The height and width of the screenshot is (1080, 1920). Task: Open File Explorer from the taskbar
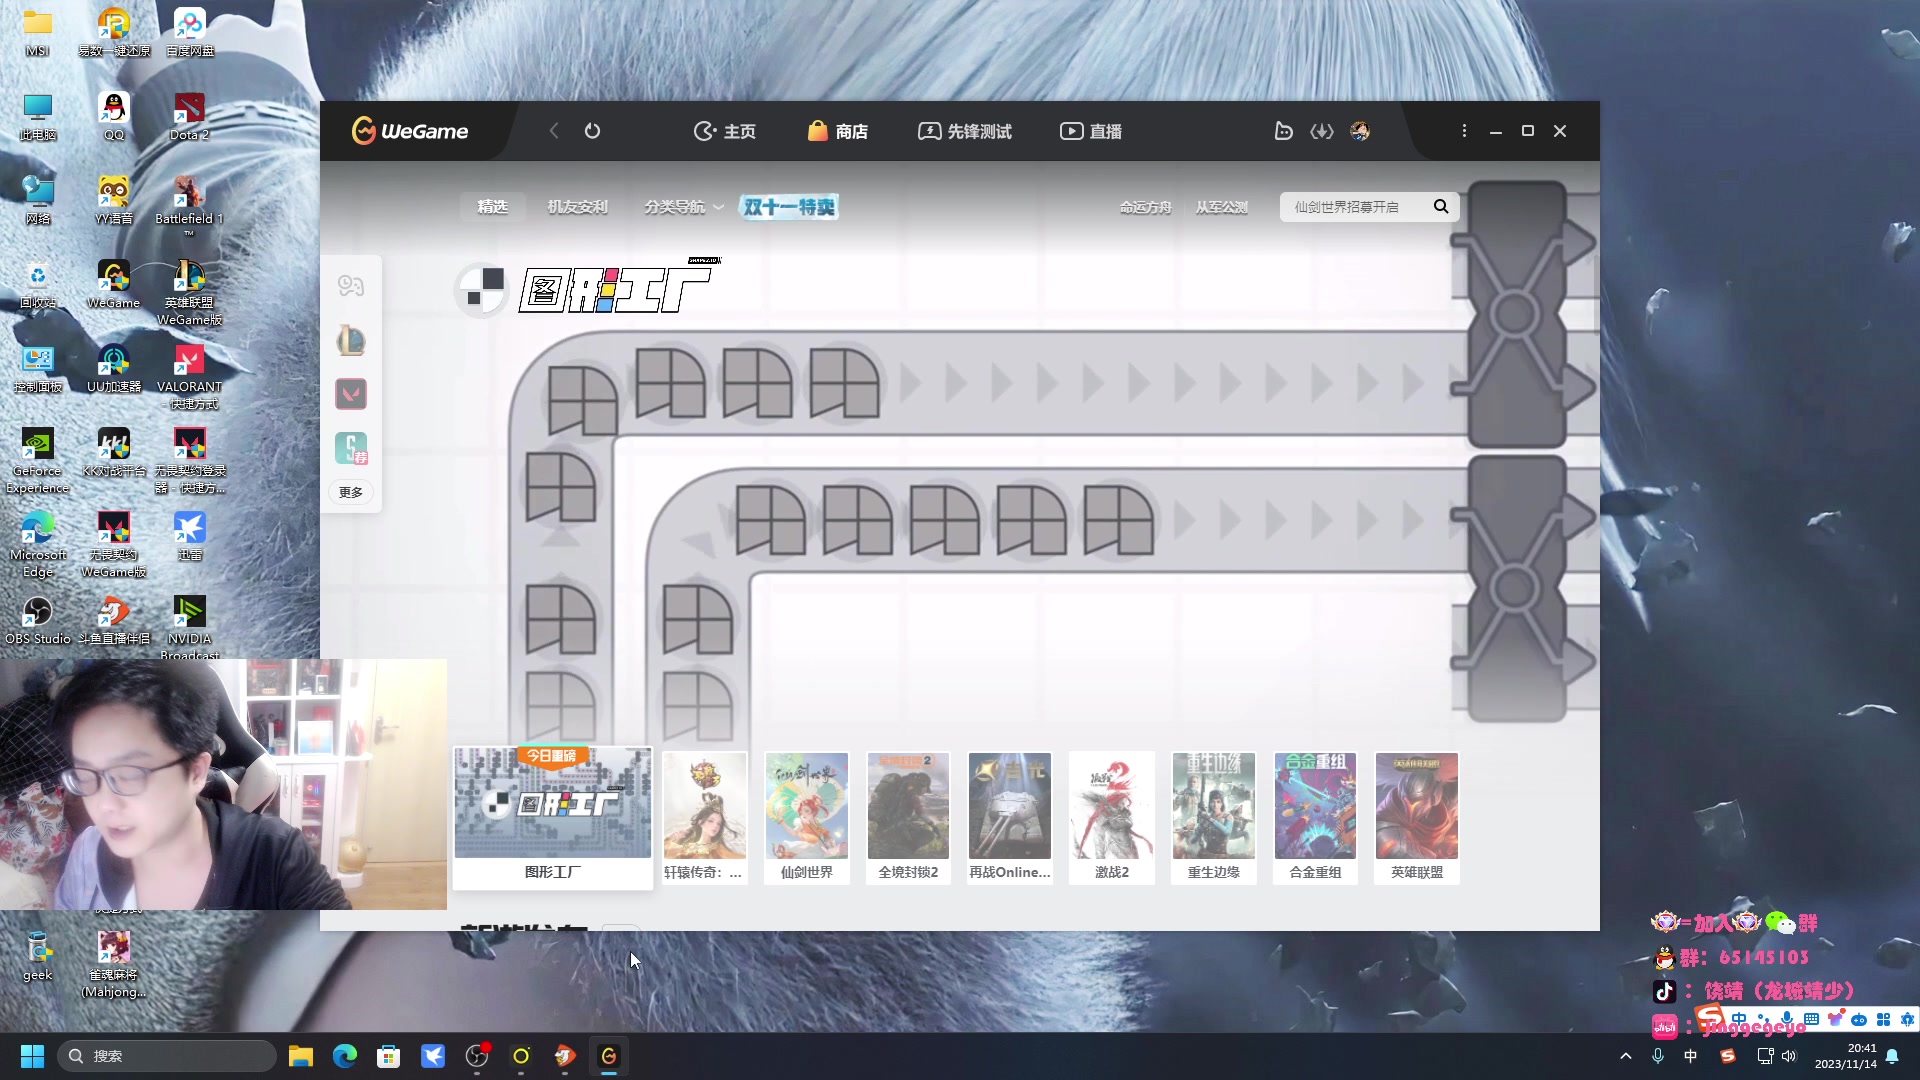[x=300, y=1056]
